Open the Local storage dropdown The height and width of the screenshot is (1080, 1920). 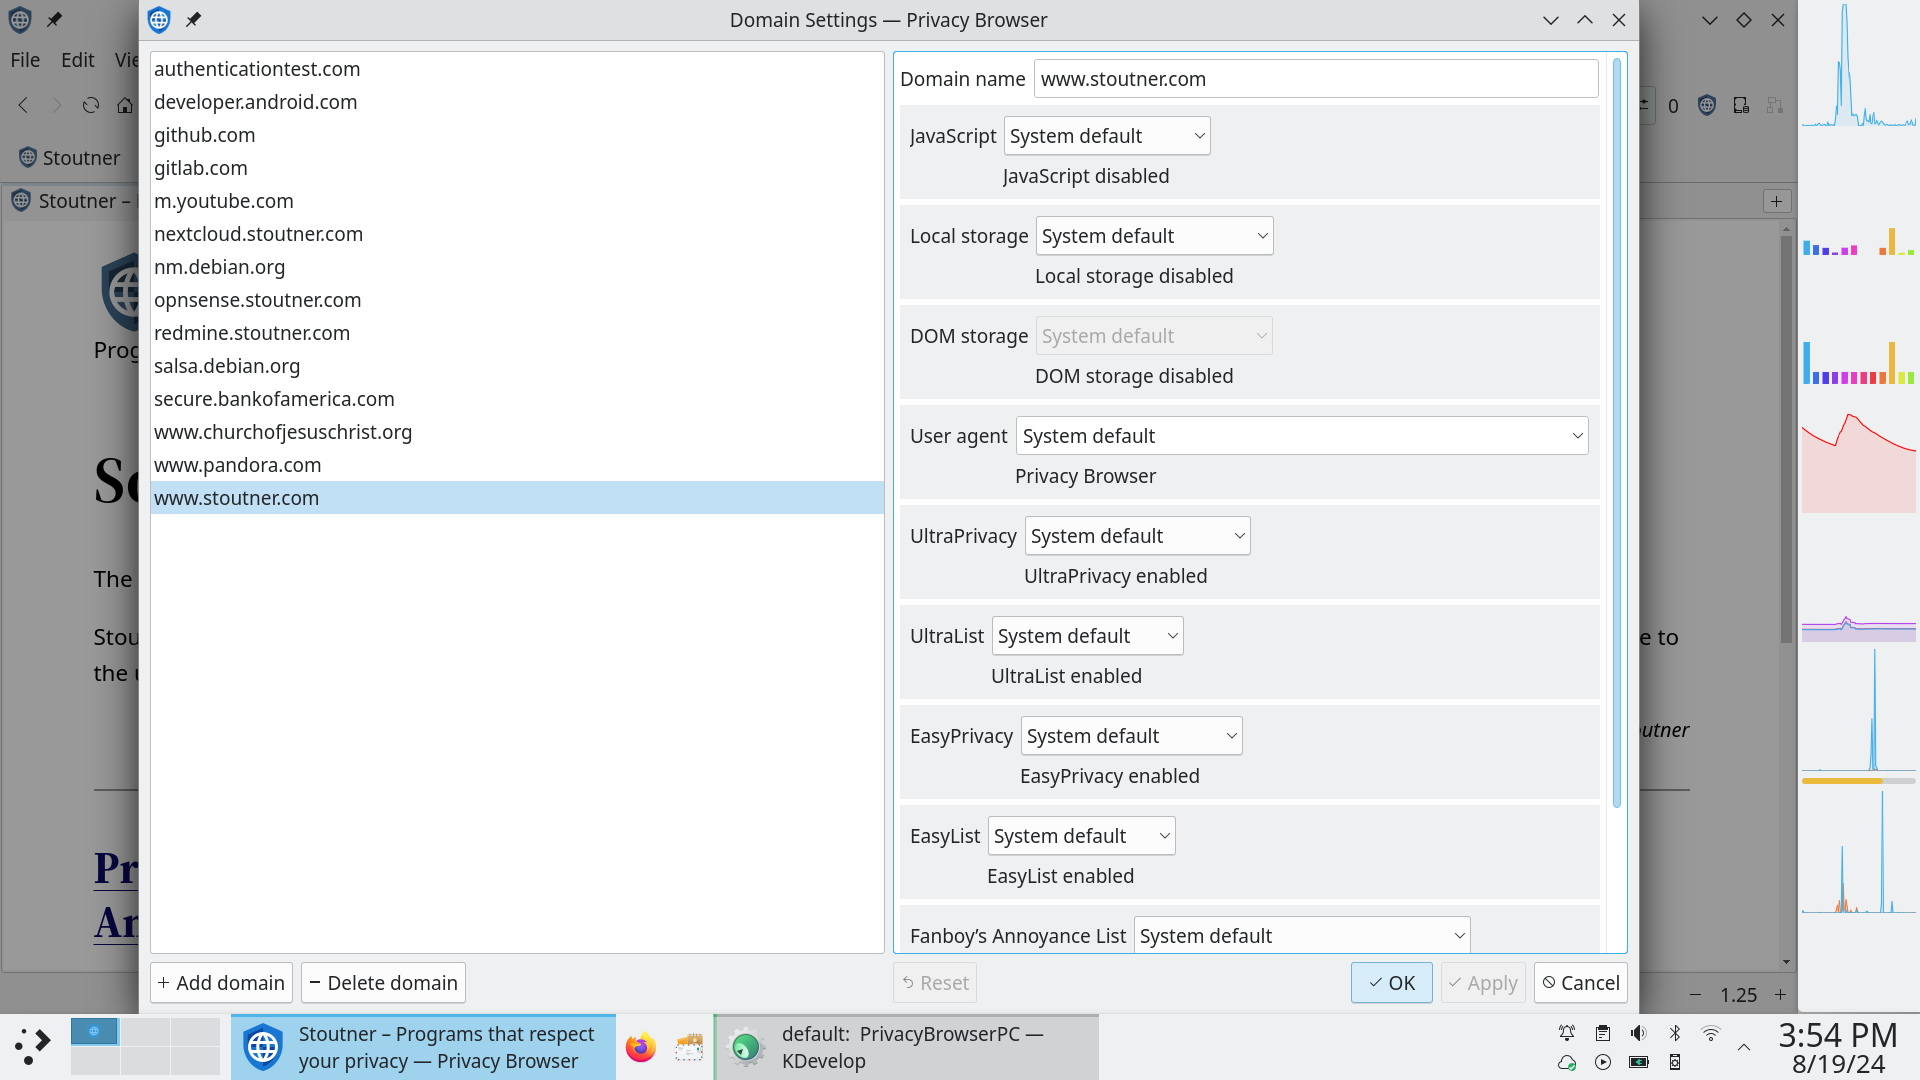pos(1154,236)
